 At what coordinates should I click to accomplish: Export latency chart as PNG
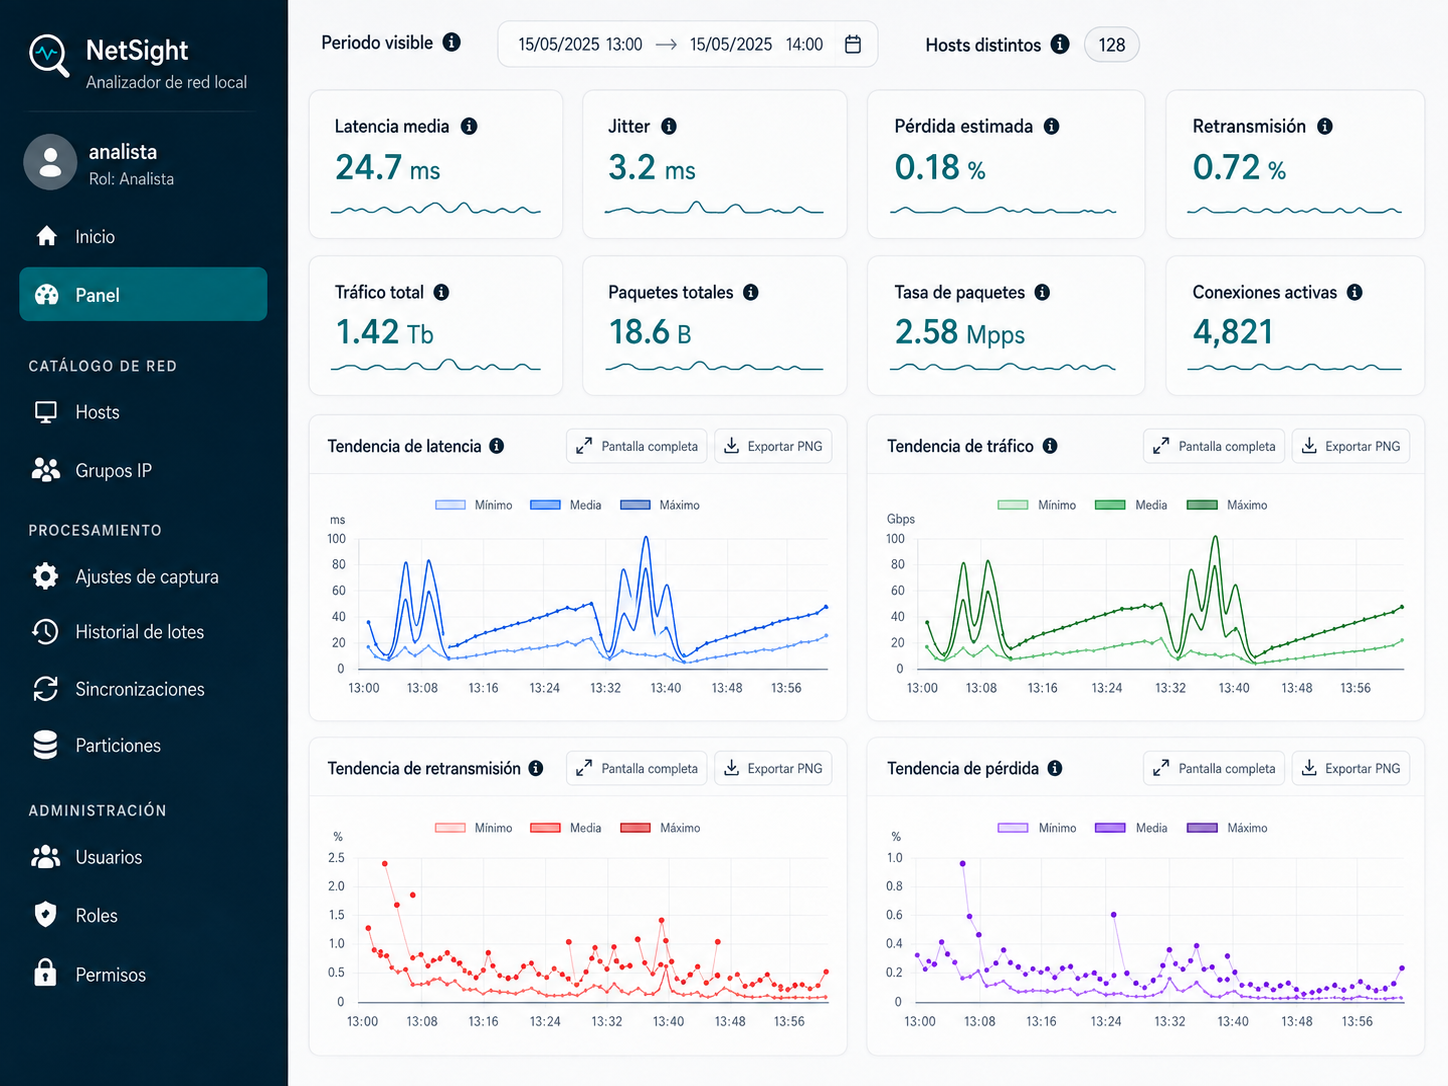(773, 446)
